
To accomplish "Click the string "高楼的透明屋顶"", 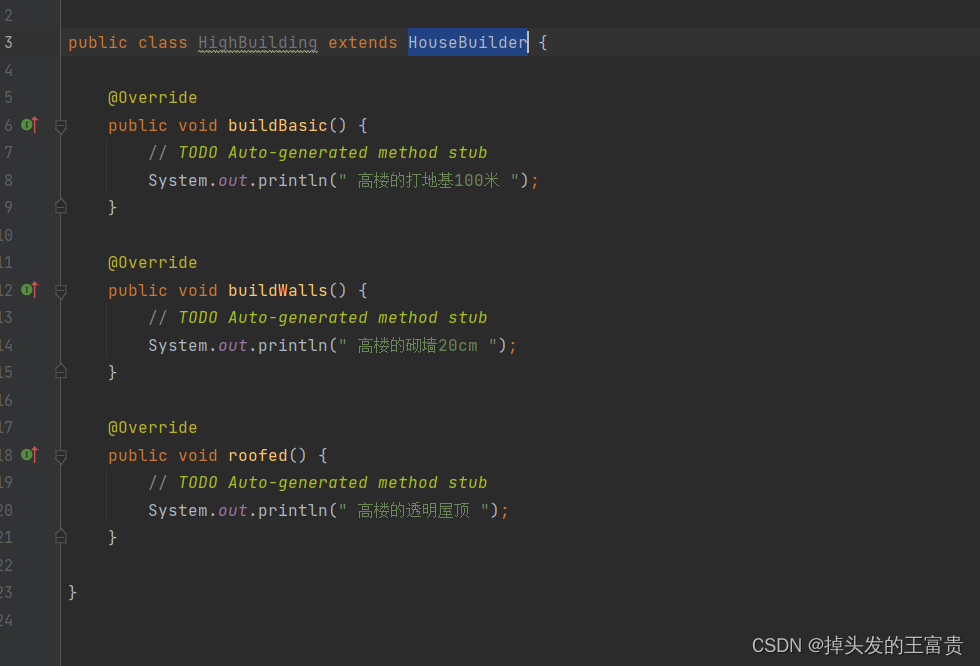I will (413, 510).
